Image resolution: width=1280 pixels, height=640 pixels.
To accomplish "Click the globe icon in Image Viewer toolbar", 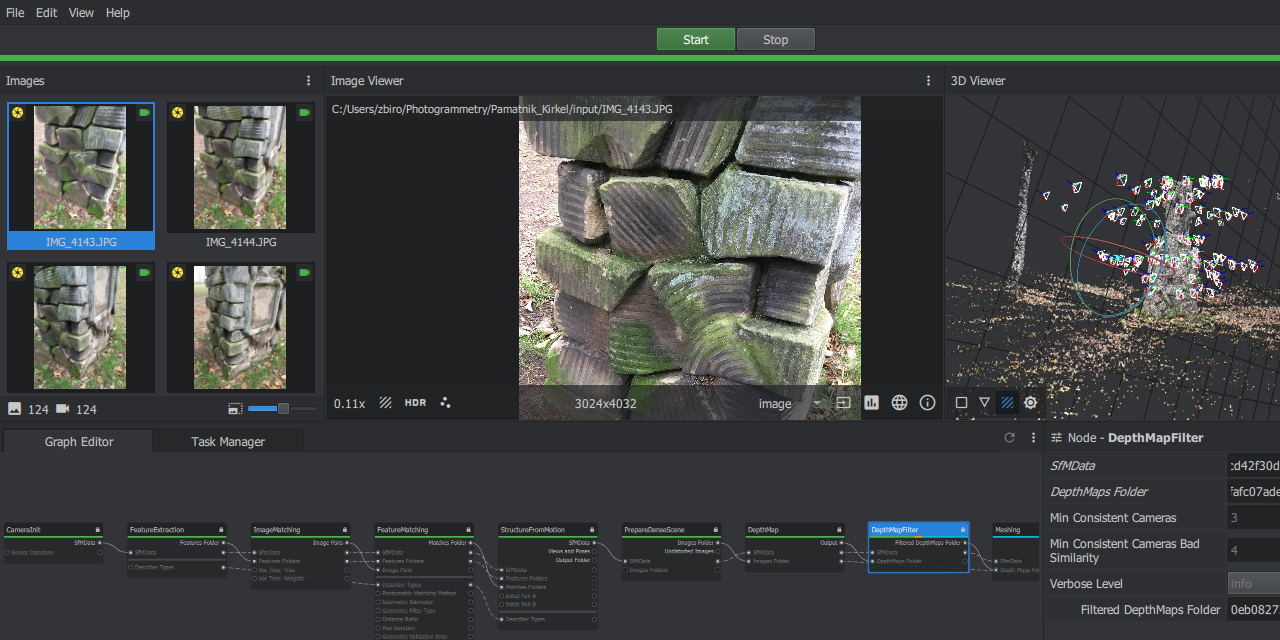I will coord(899,402).
